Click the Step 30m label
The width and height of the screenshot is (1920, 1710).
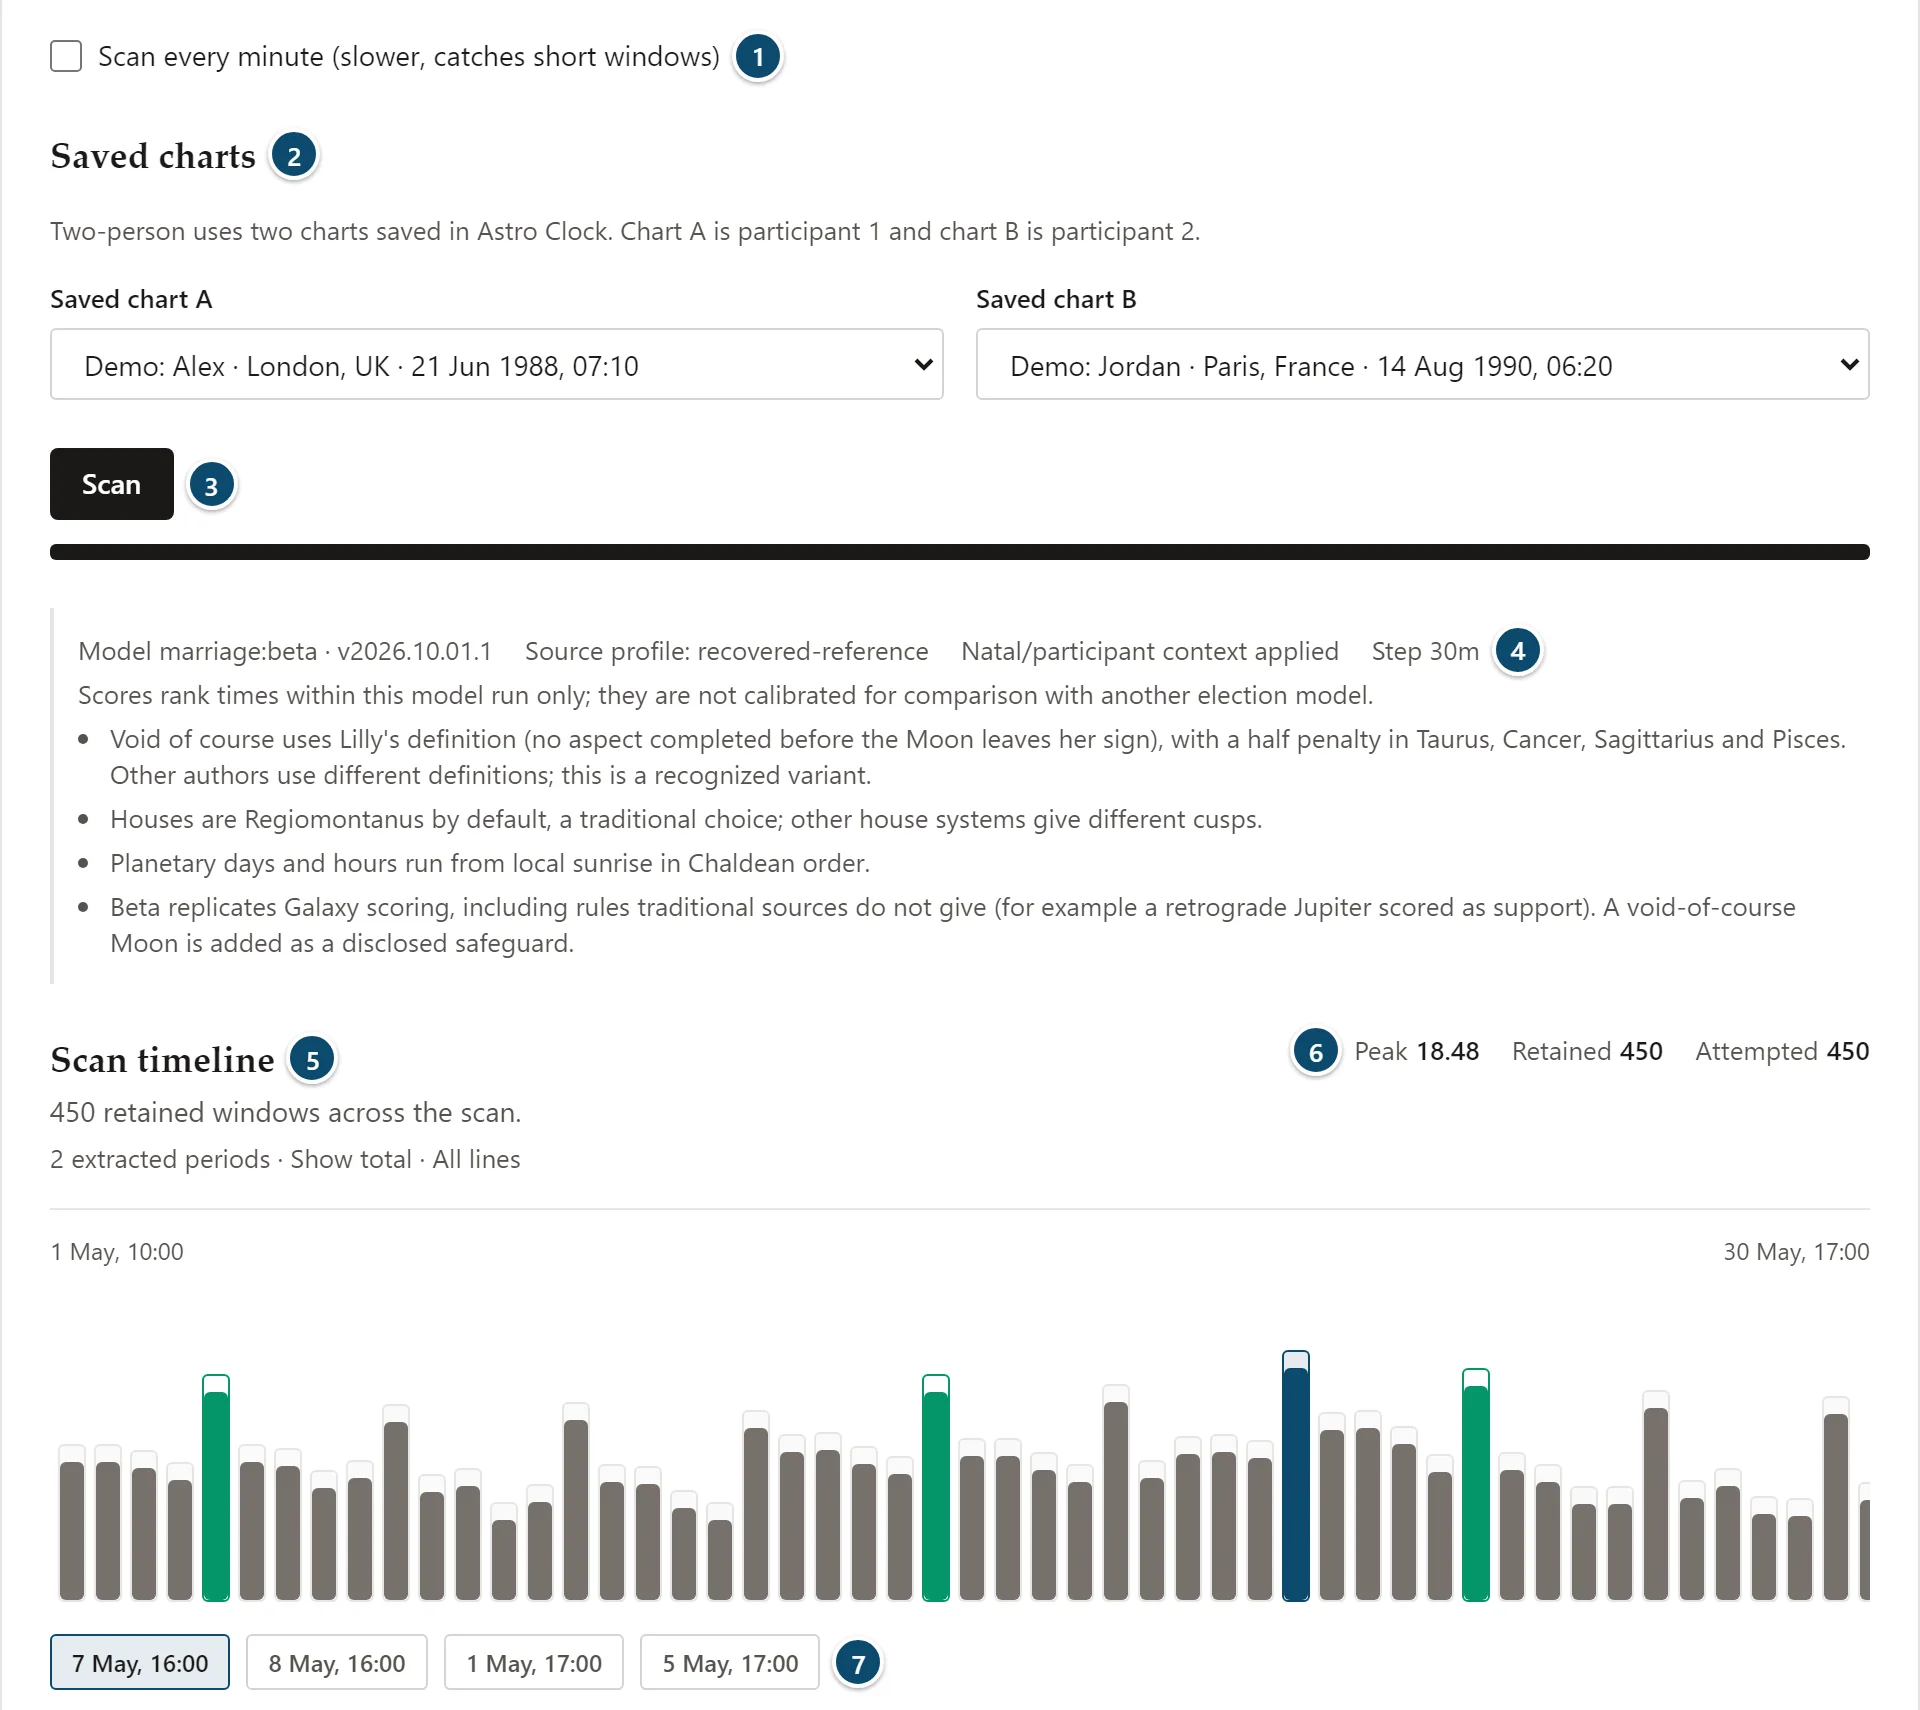tap(1425, 651)
